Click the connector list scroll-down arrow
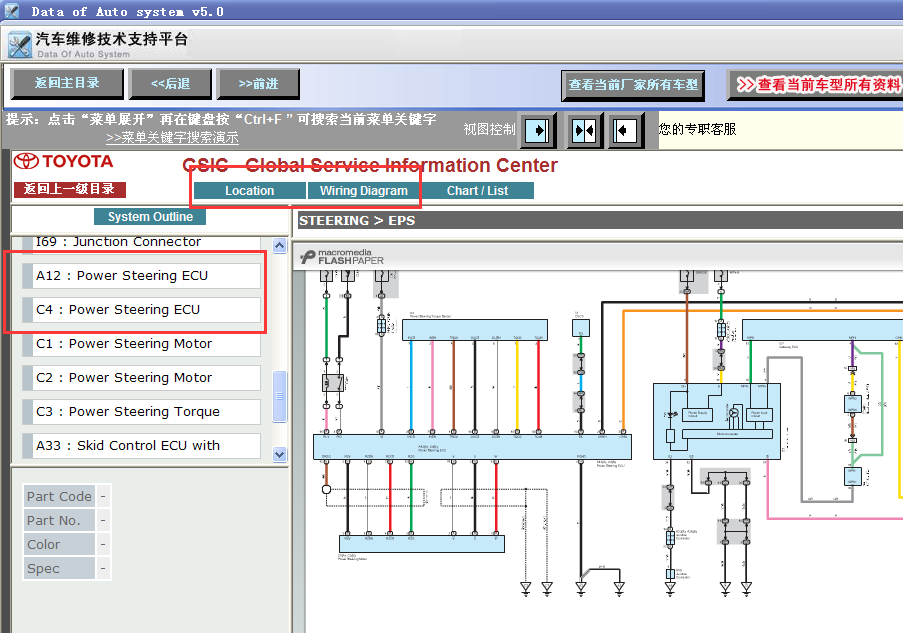Image resolution: width=903 pixels, height=633 pixels. pyautogui.click(x=279, y=454)
